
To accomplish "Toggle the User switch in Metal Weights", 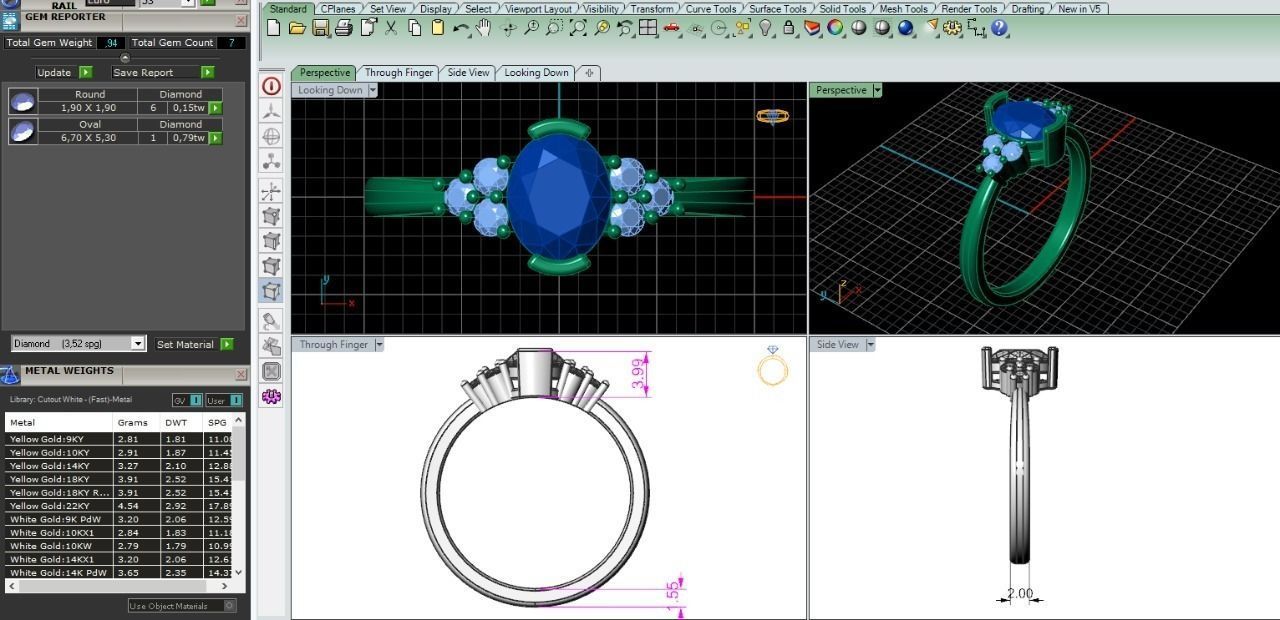I will (x=224, y=400).
